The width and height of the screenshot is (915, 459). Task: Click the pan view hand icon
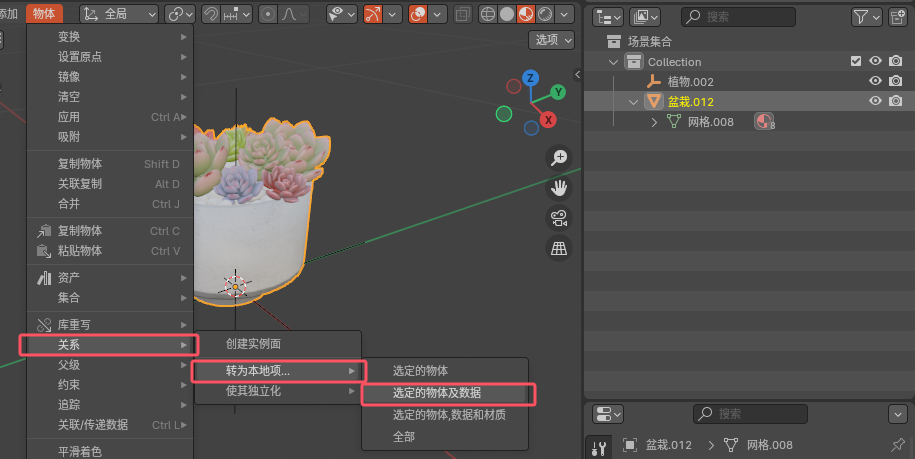click(560, 187)
